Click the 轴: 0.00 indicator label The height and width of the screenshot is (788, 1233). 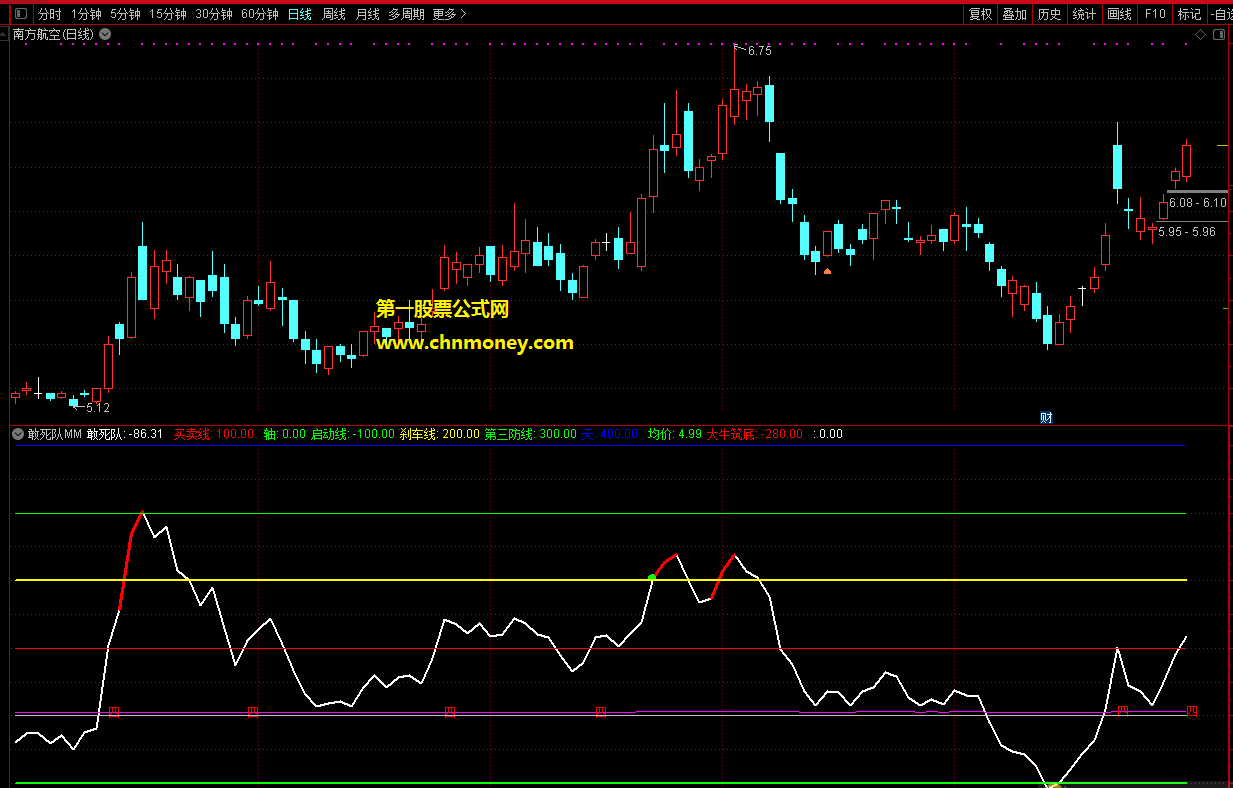[284, 434]
